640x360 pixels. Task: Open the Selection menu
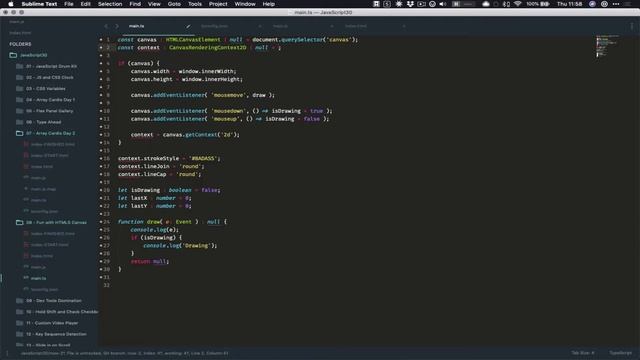[110, 4]
